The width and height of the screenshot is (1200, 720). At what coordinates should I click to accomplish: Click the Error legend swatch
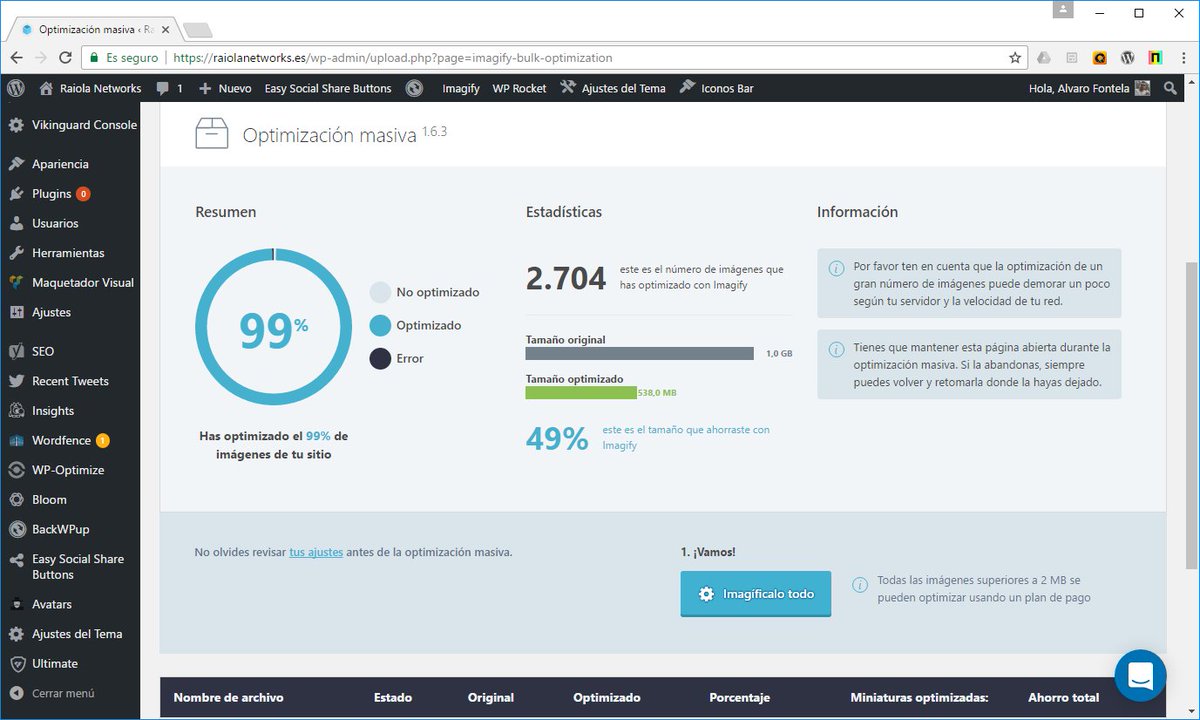[380, 358]
